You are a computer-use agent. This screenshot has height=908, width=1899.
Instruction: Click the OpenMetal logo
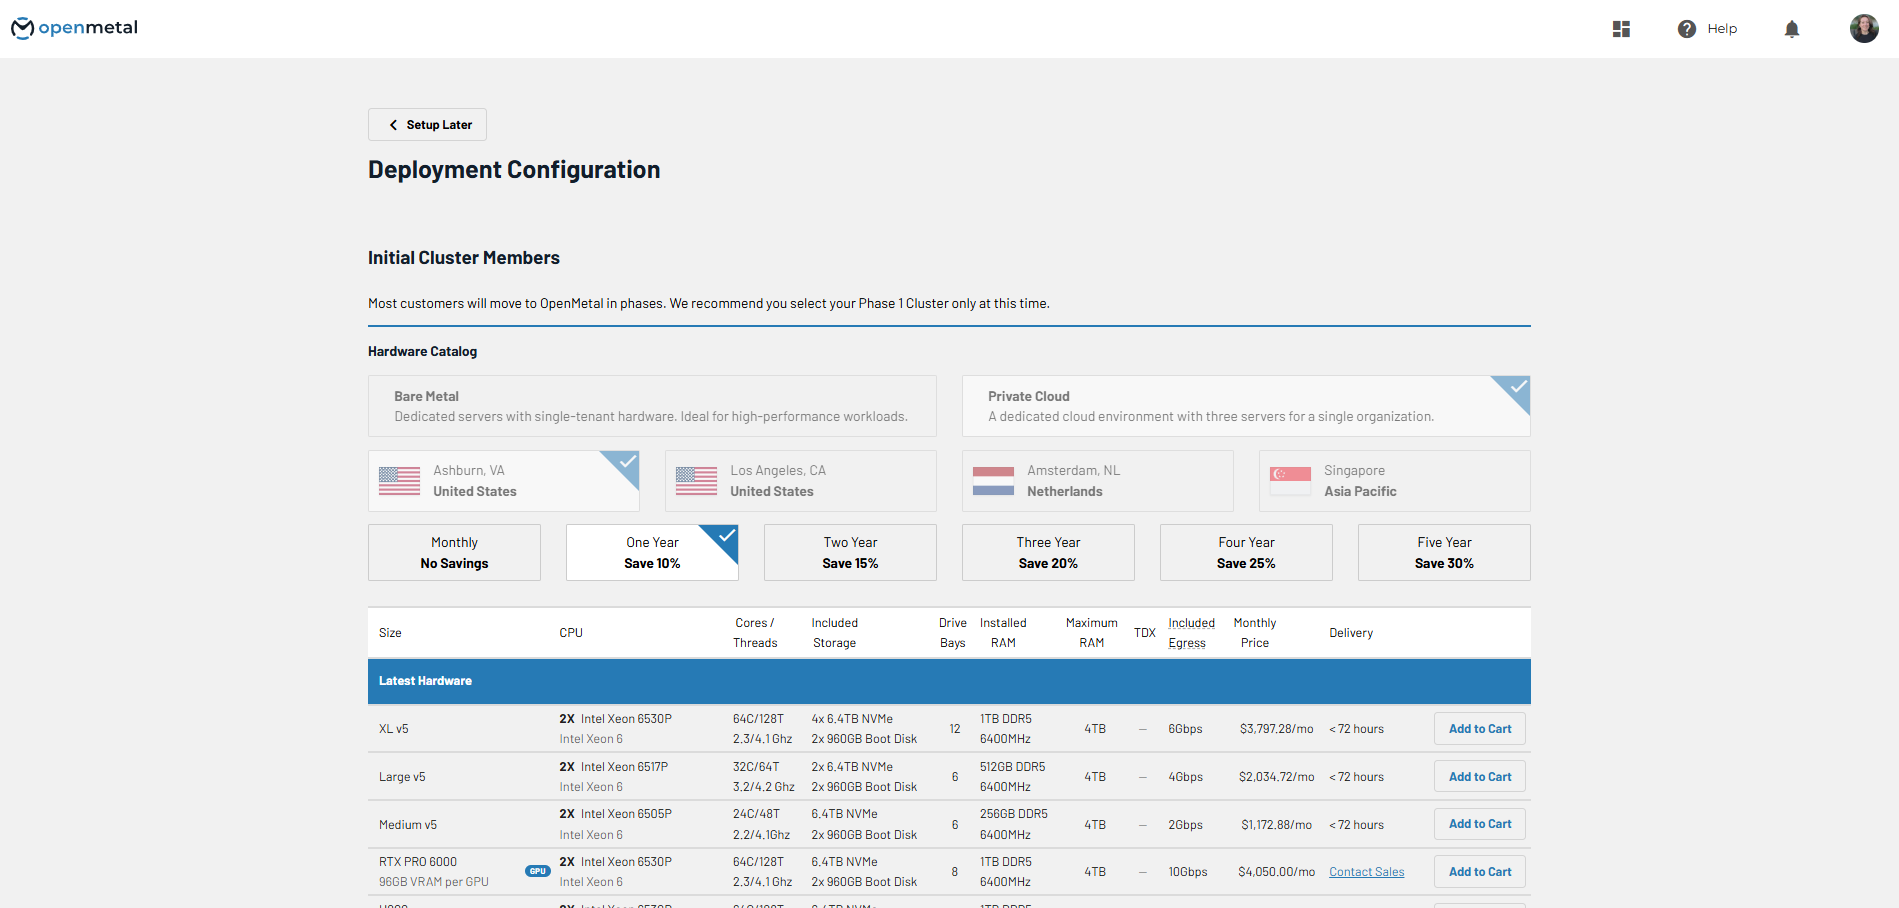pos(74,28)
